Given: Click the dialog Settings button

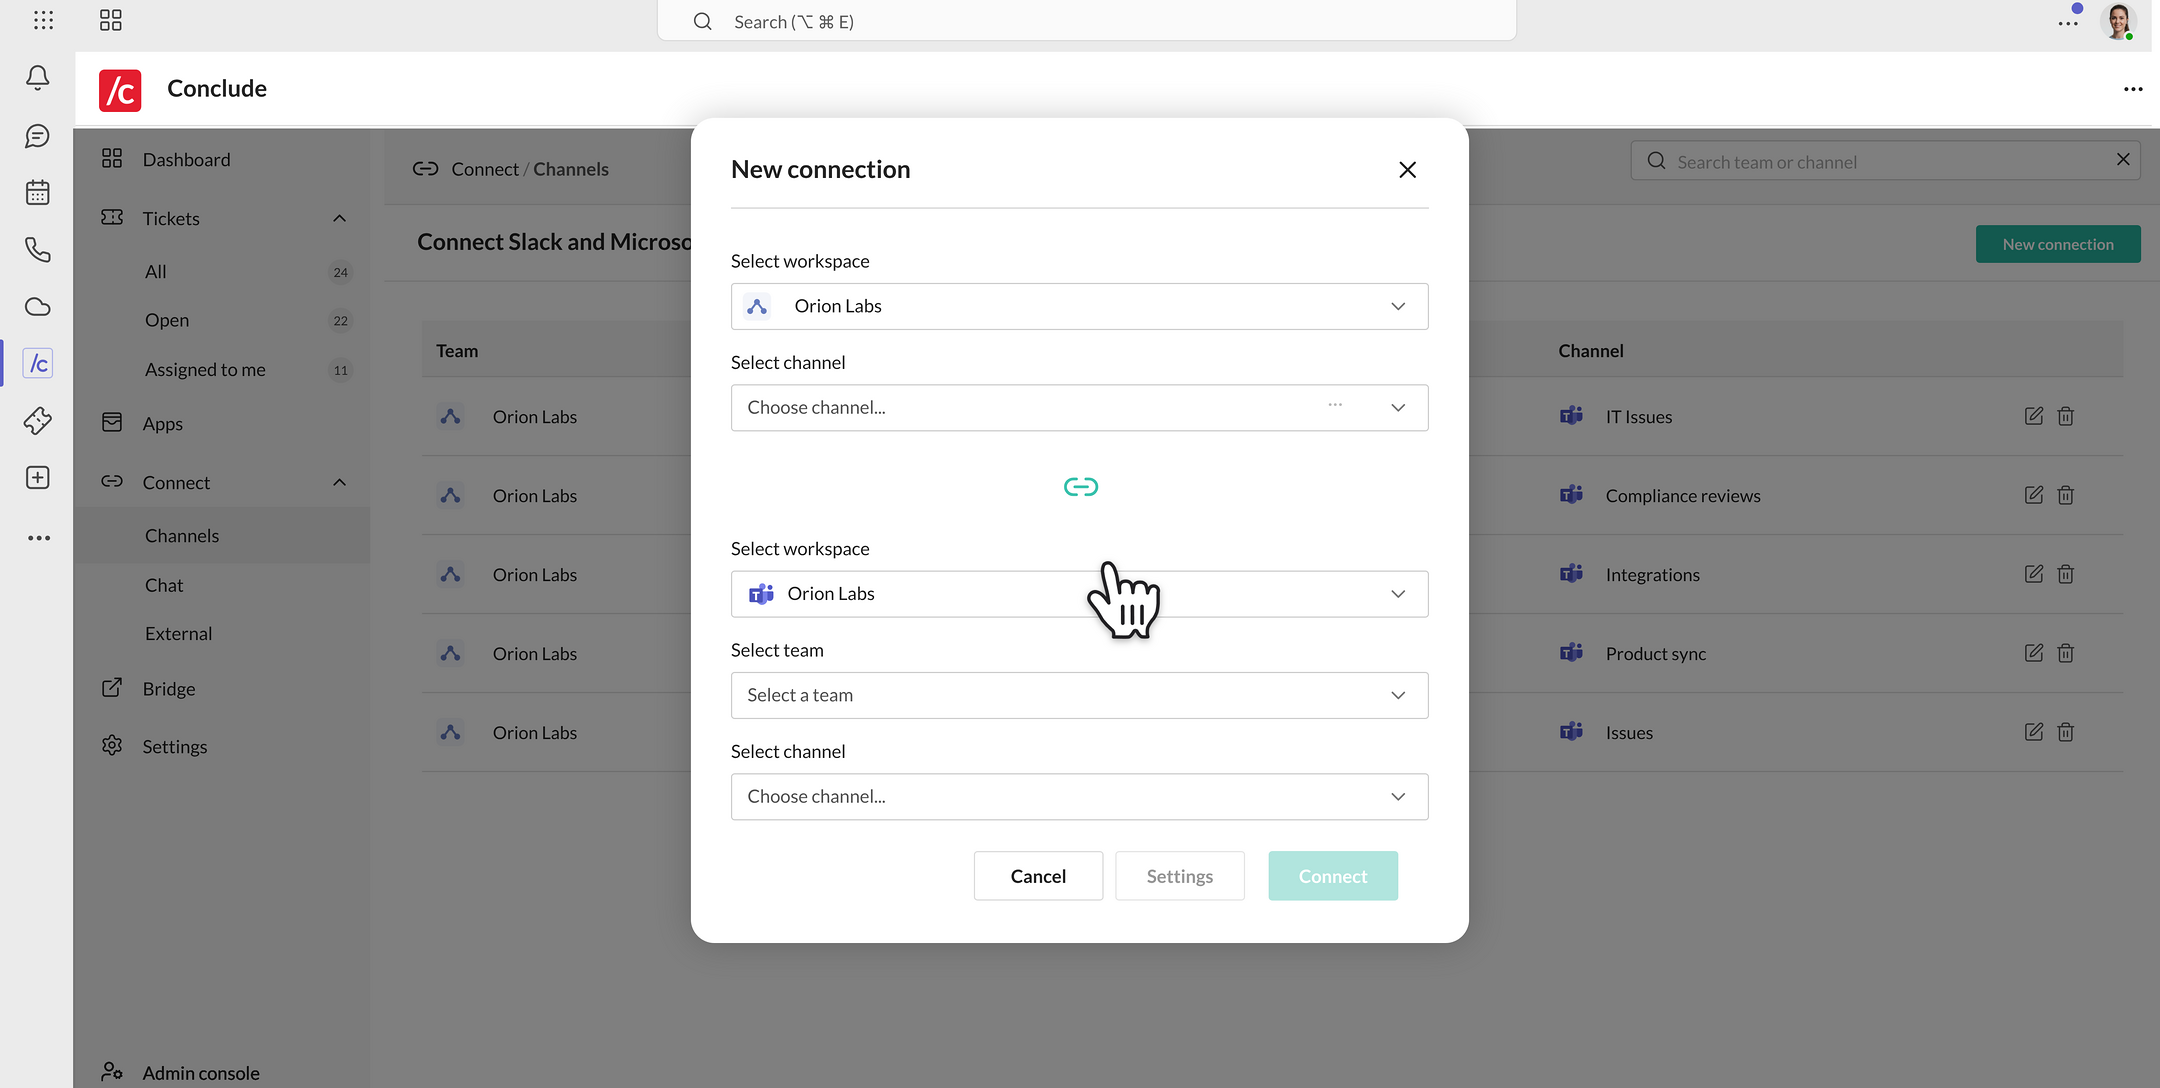Looking at the screenshot, I should coord(1180,876).
